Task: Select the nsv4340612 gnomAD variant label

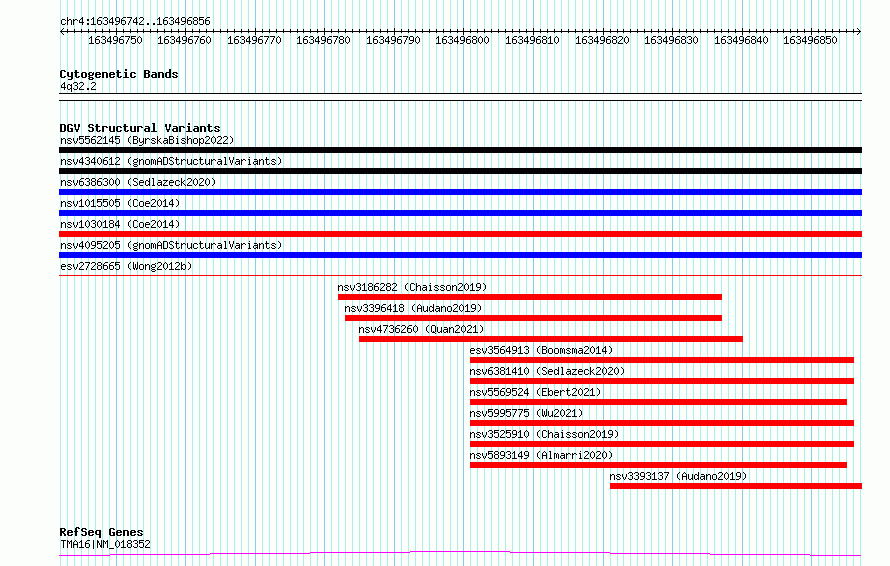Action: point(171,161)
